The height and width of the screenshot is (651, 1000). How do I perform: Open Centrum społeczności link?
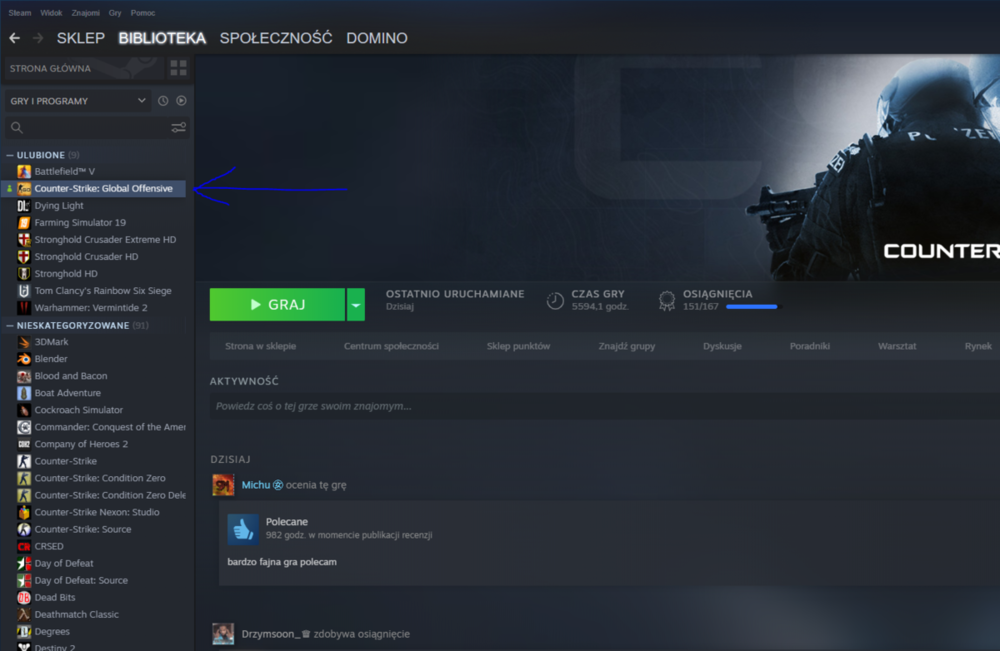coord(392,346)
